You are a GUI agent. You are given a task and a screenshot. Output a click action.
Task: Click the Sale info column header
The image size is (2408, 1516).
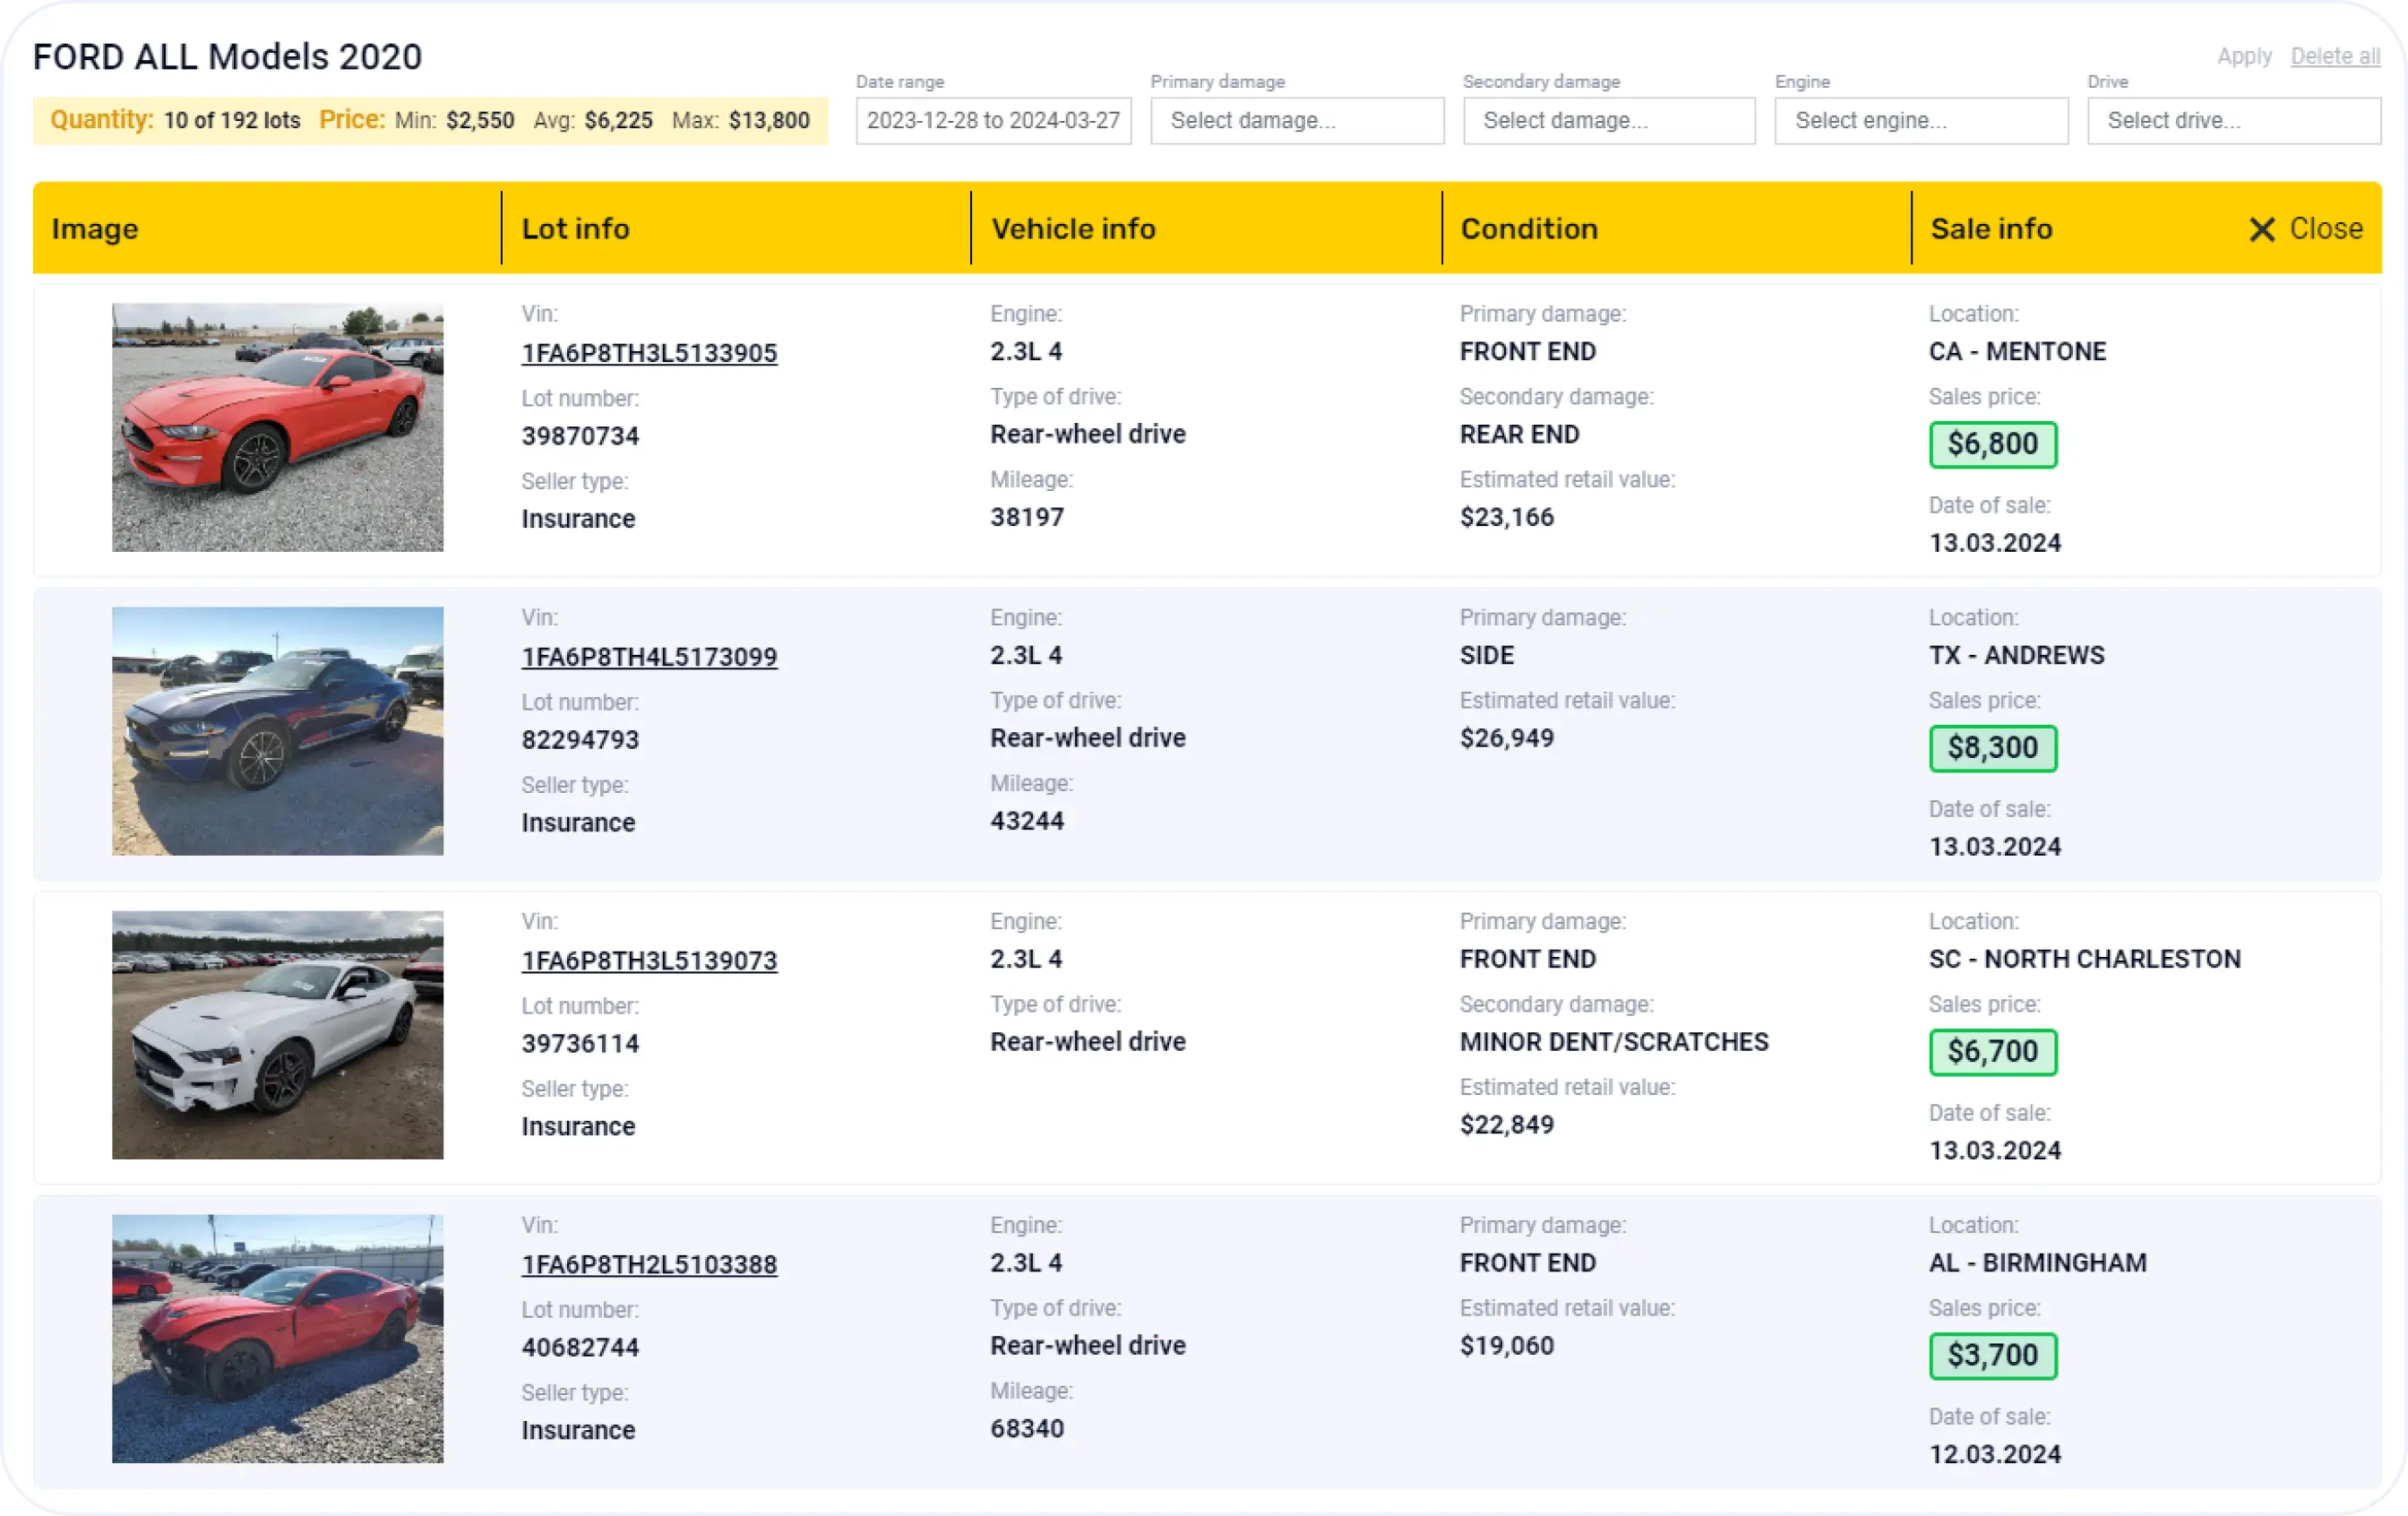(x=1990, y=229)
